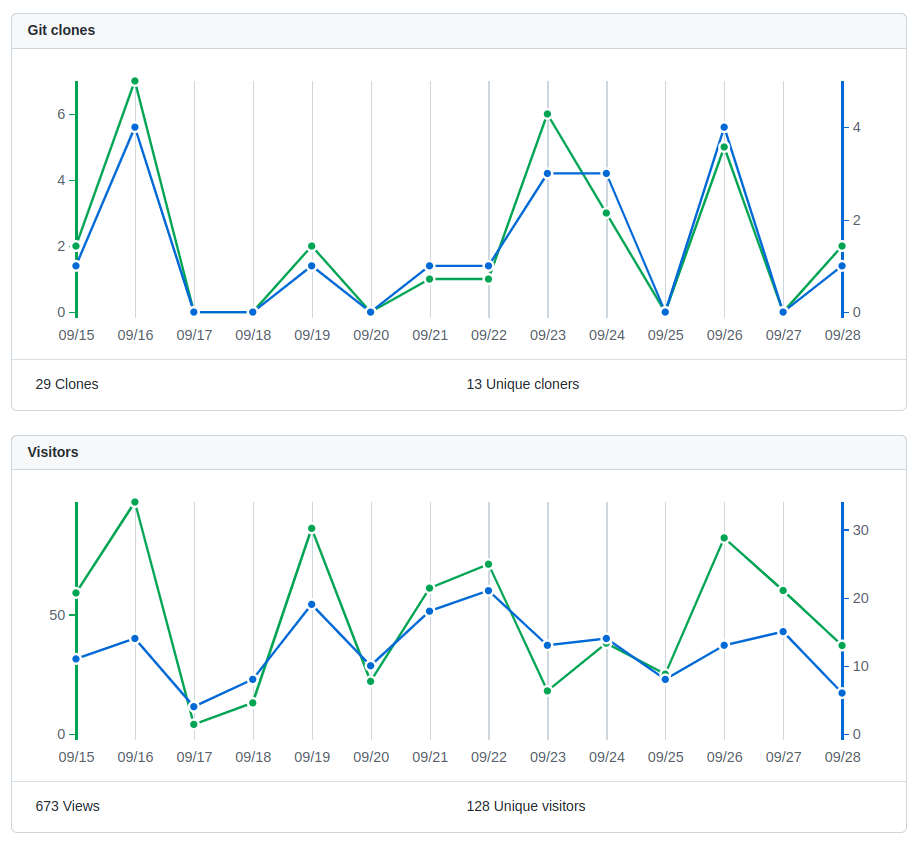Click the 13 Unique cloners summary
This screenshot has width=913, height=844.
click(x=523, y=384)
